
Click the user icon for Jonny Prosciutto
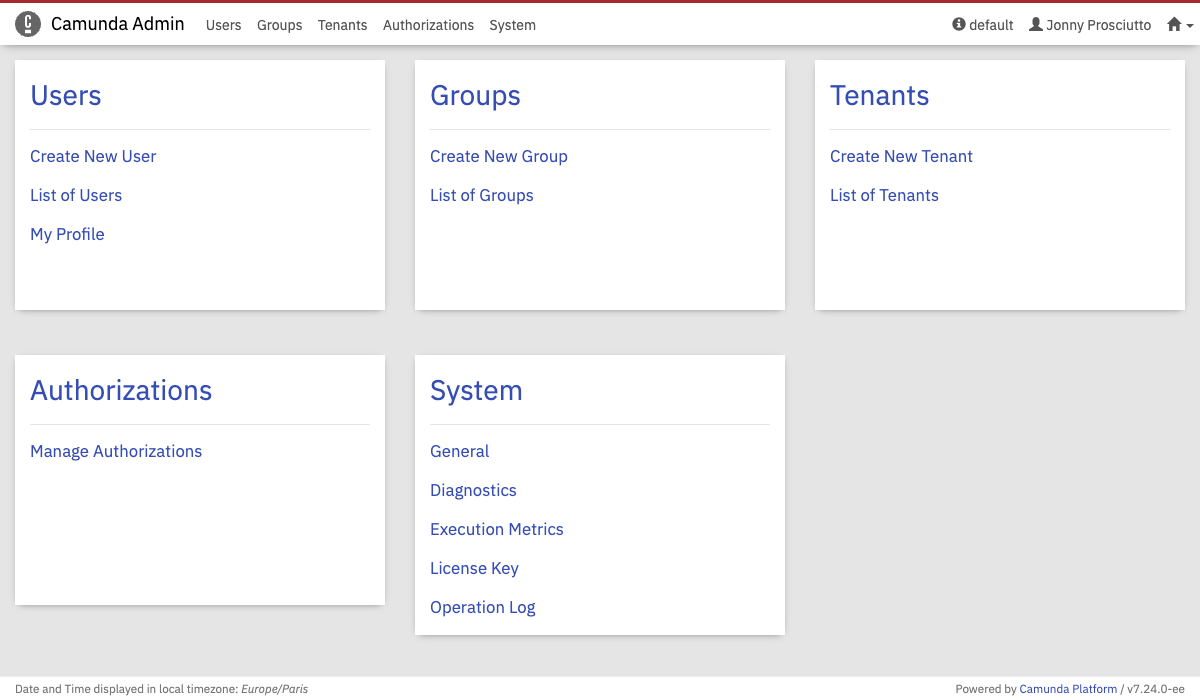[1036, 25]
